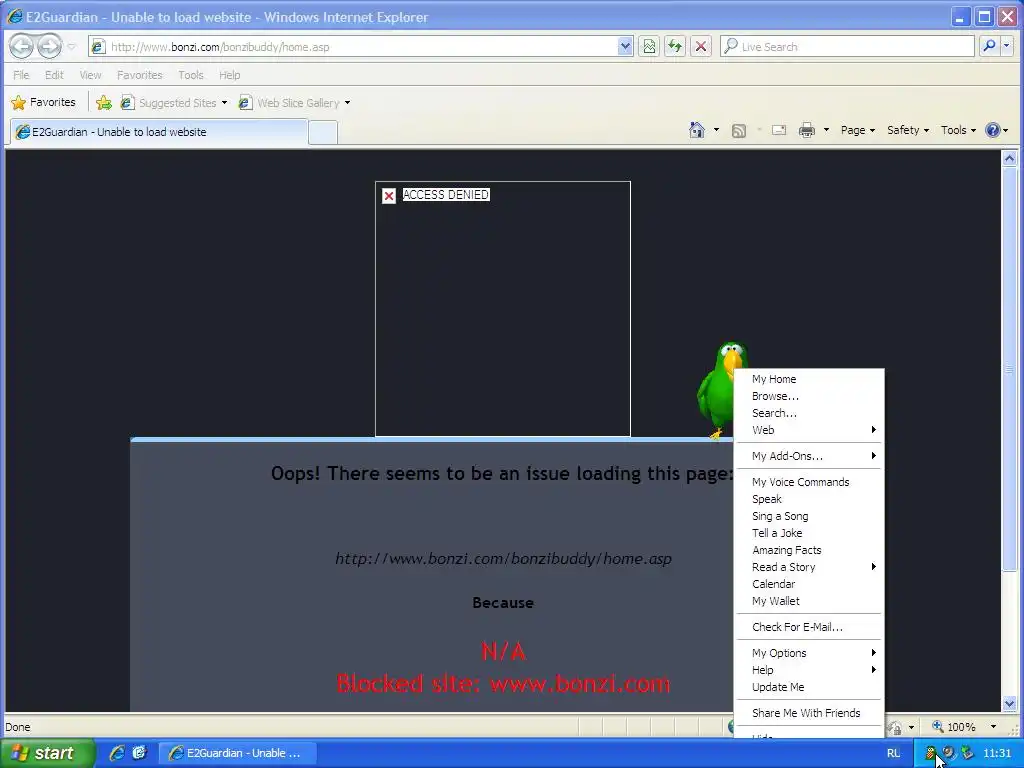The height and width of the screenshot is (768, 1024).
Task: Choose Tell a Joke menu entry
Action: 810,533
